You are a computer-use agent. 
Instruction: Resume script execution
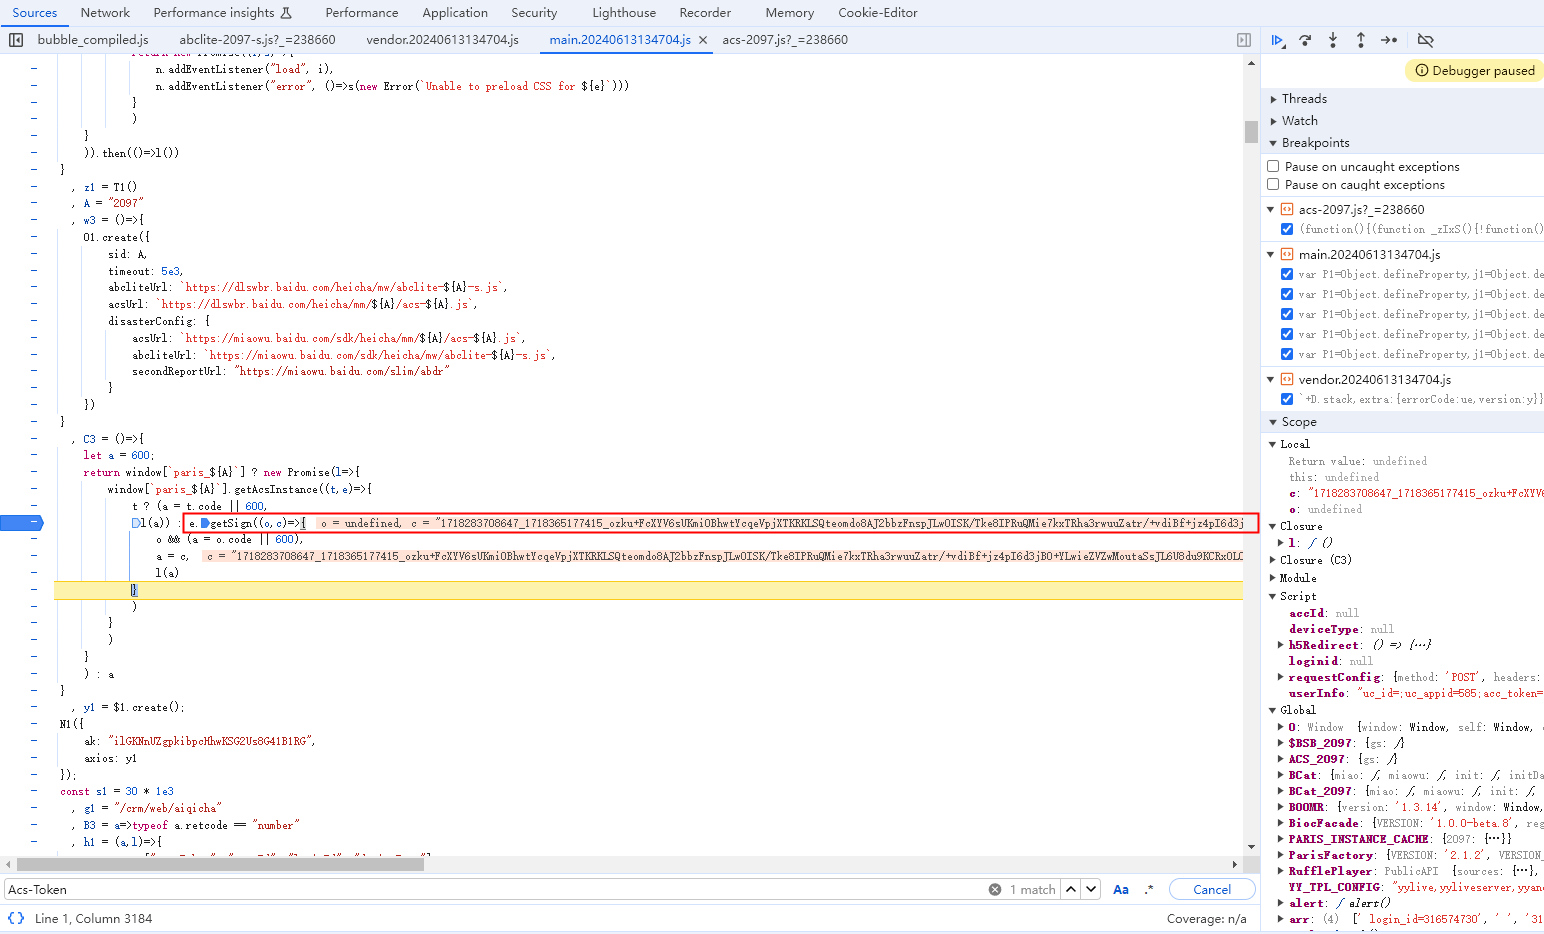click(1277, 40)
